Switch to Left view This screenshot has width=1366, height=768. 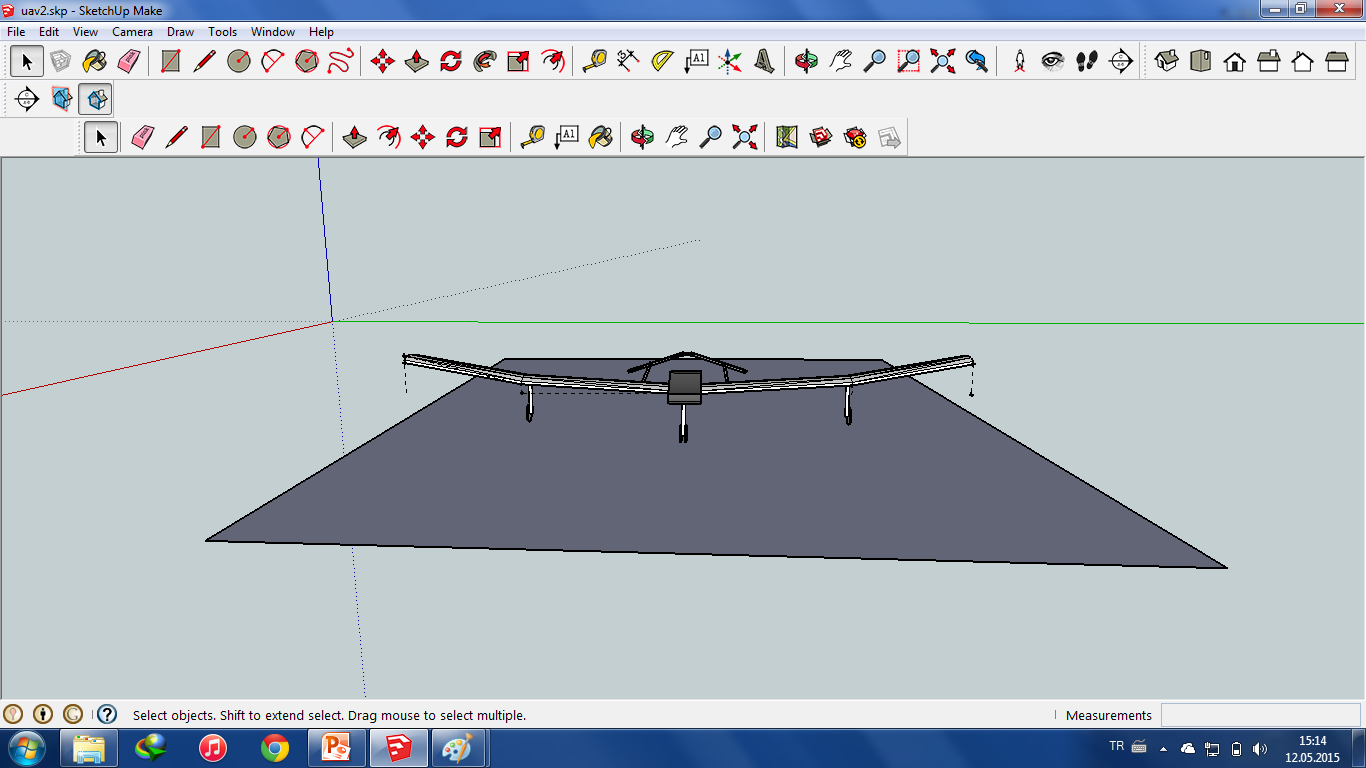coord(1337,61)
